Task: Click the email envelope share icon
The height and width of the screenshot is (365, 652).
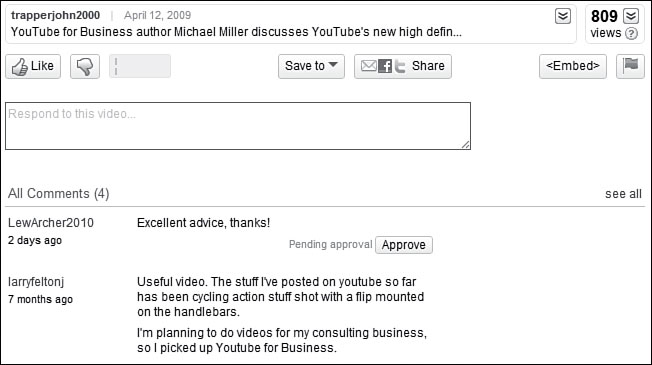Action: [368, 66]
